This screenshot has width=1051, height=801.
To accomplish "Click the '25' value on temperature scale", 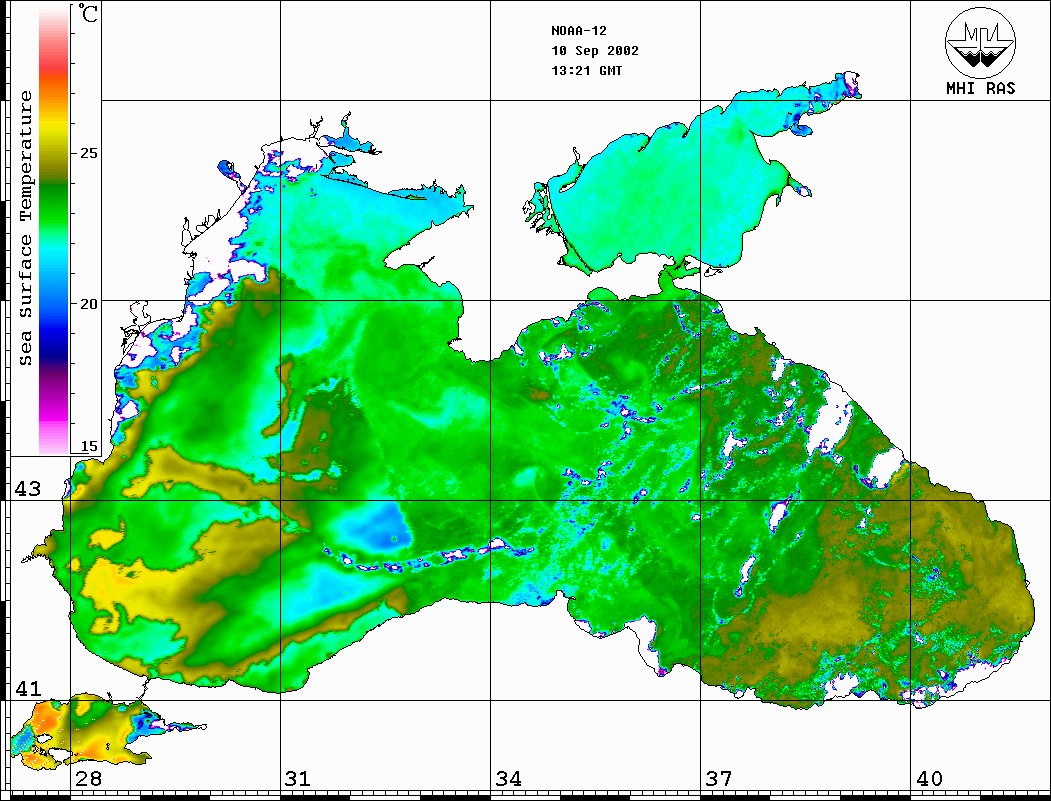I will 88,153.
